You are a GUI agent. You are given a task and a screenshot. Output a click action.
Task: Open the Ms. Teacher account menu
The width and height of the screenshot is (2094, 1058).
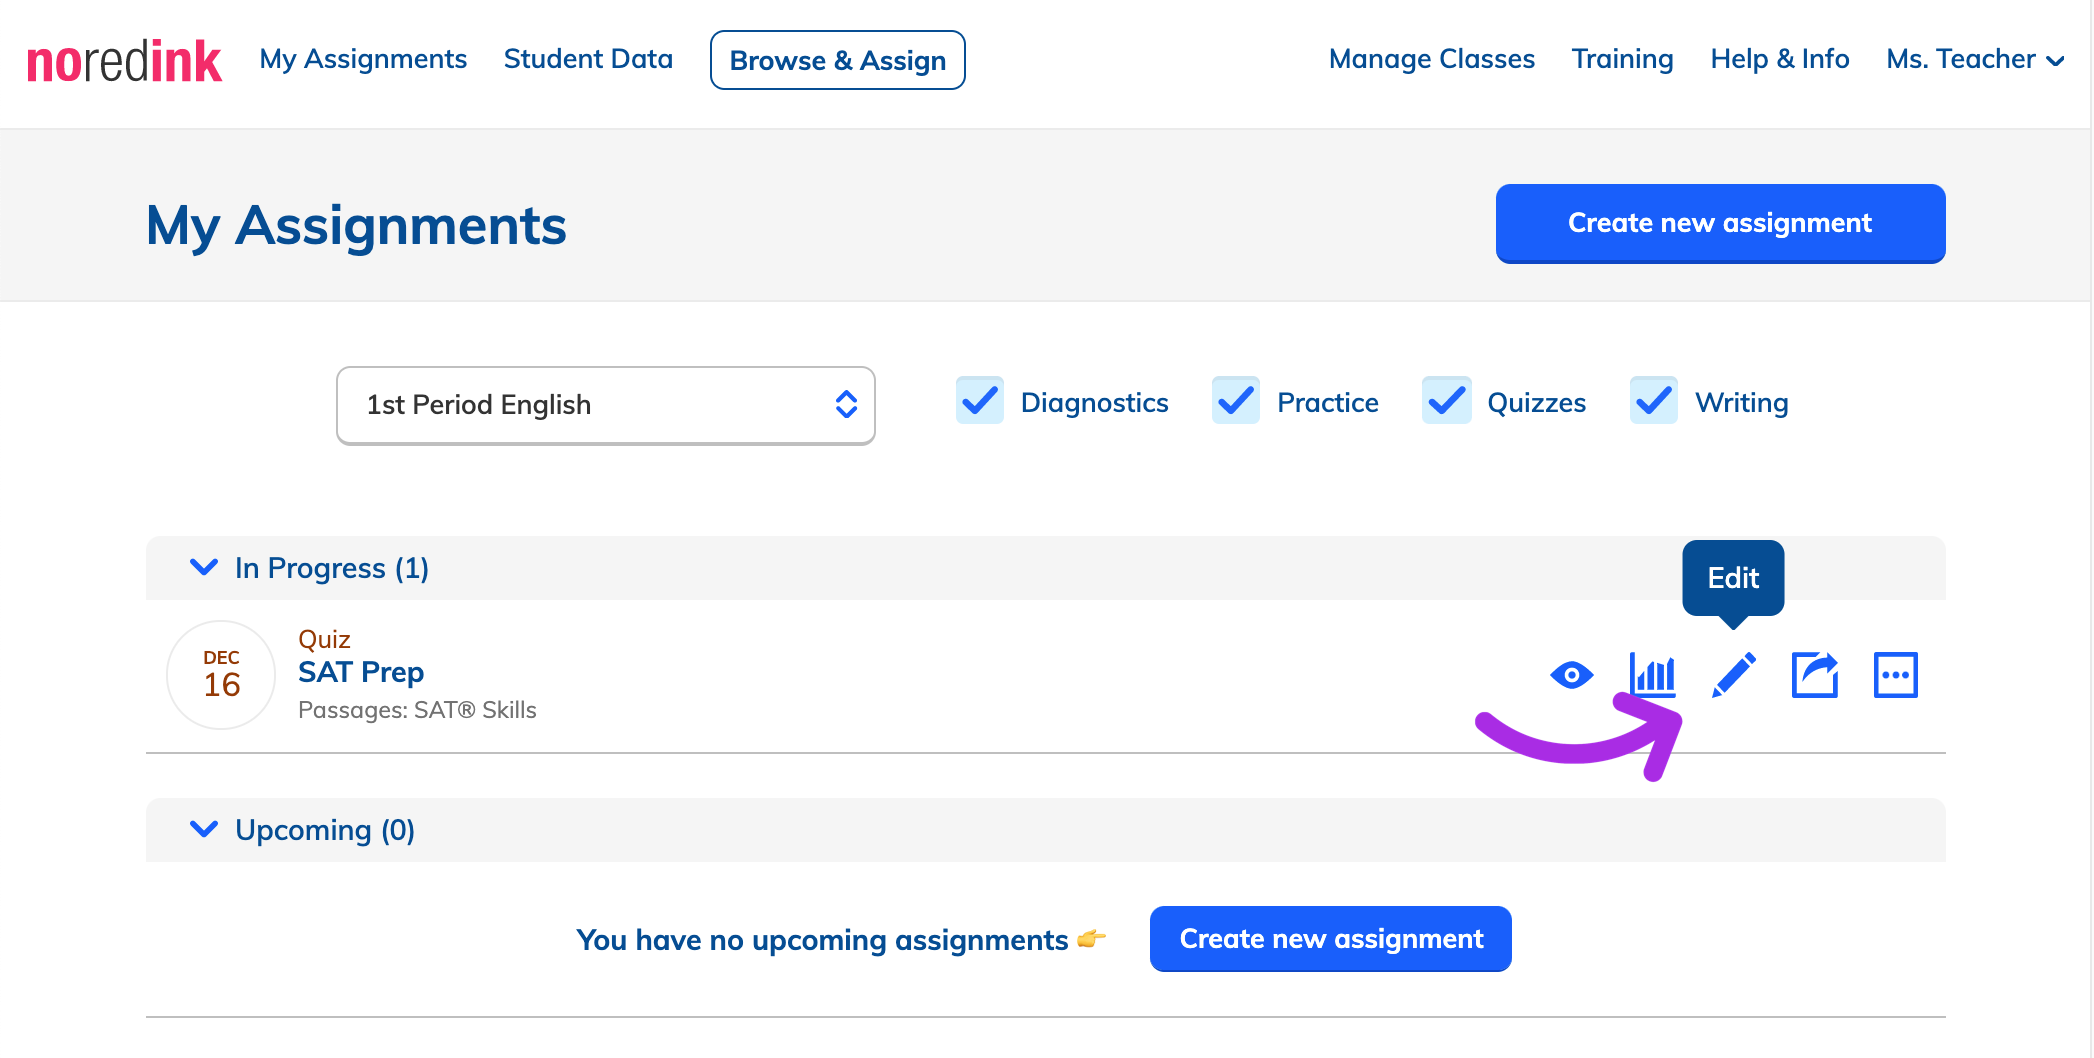(1975, 59)
